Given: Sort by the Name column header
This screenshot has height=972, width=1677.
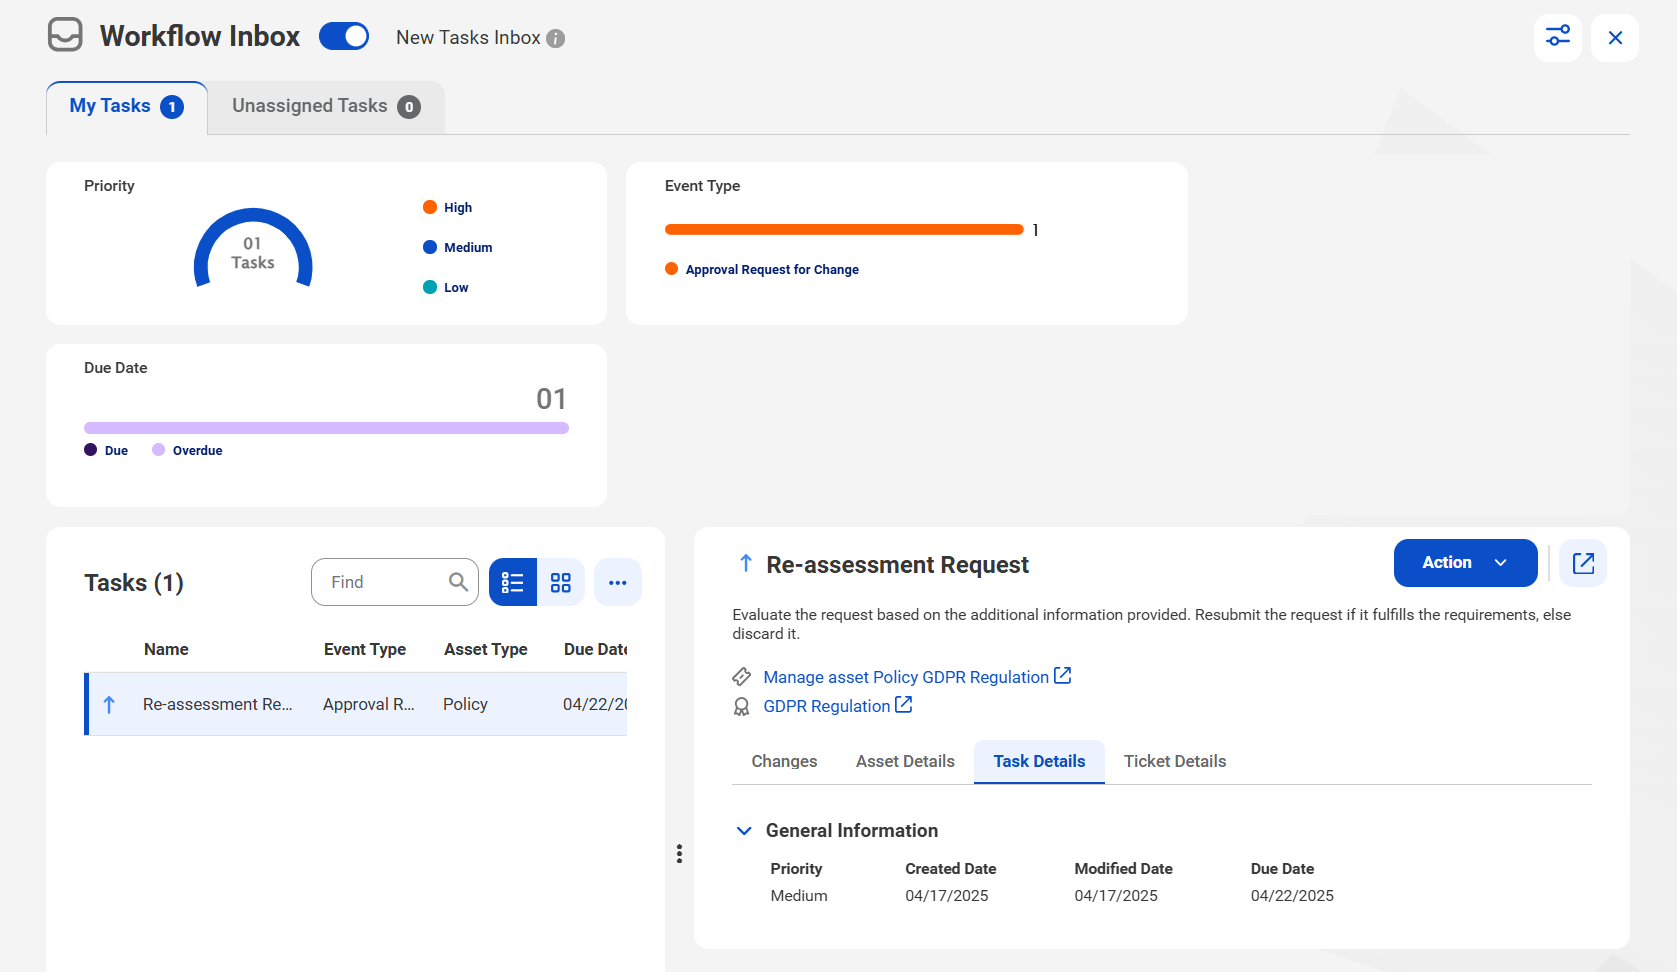Looking at the screenshot, I should point(166,649).
